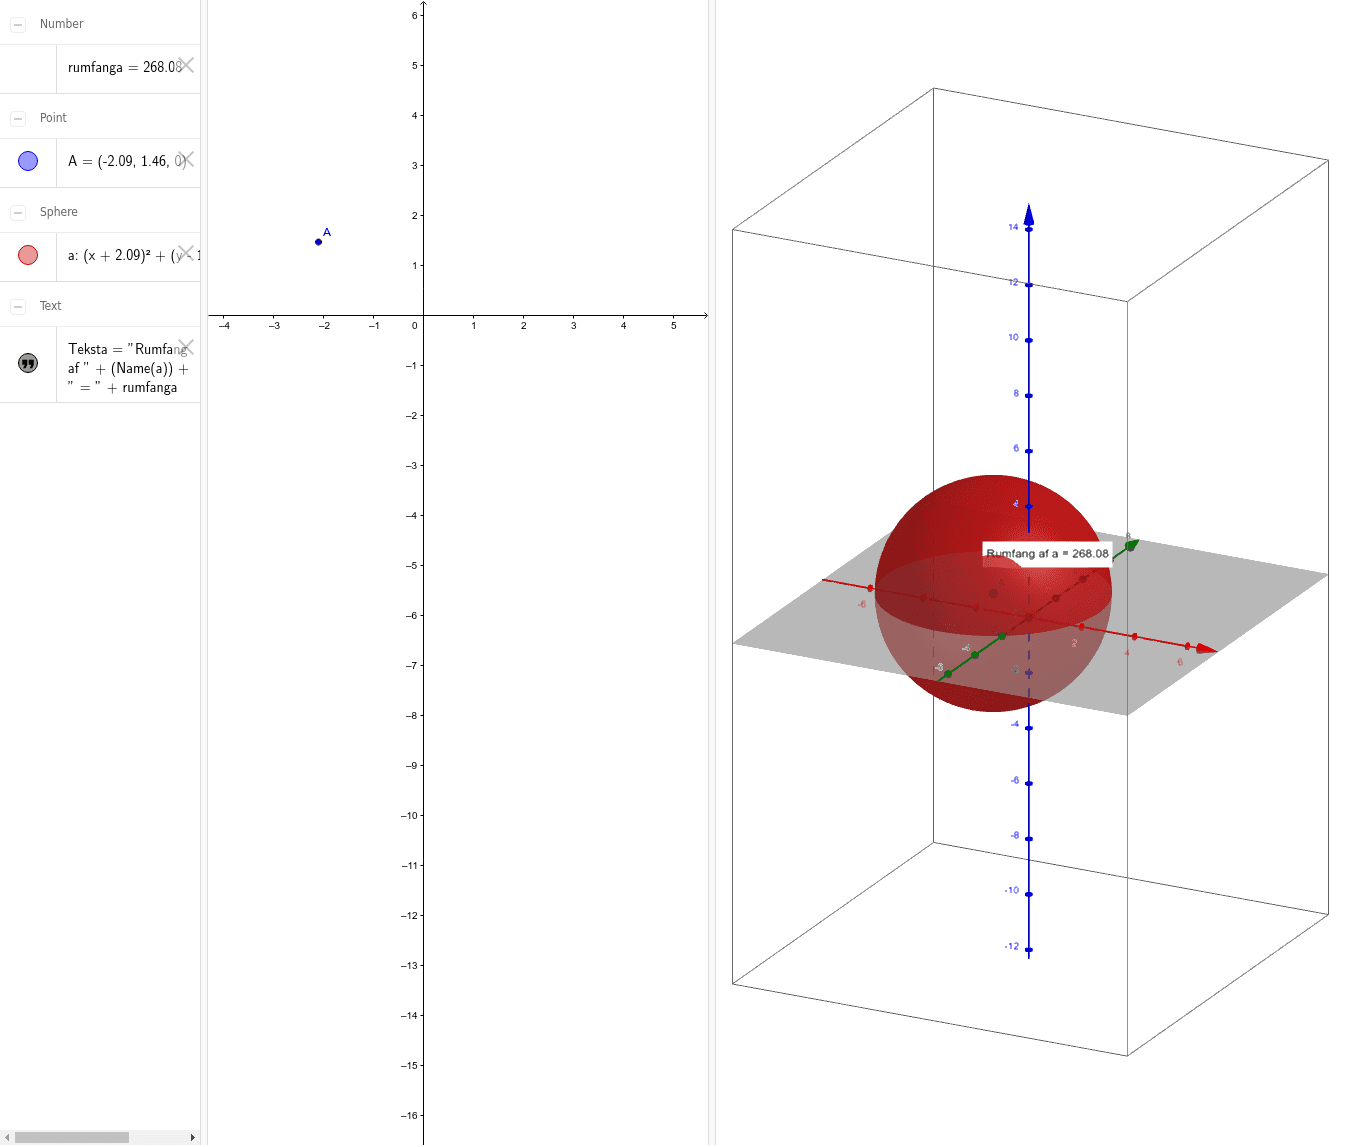
Task: Click the green y-axis arrowhead
Action: 1131,545
